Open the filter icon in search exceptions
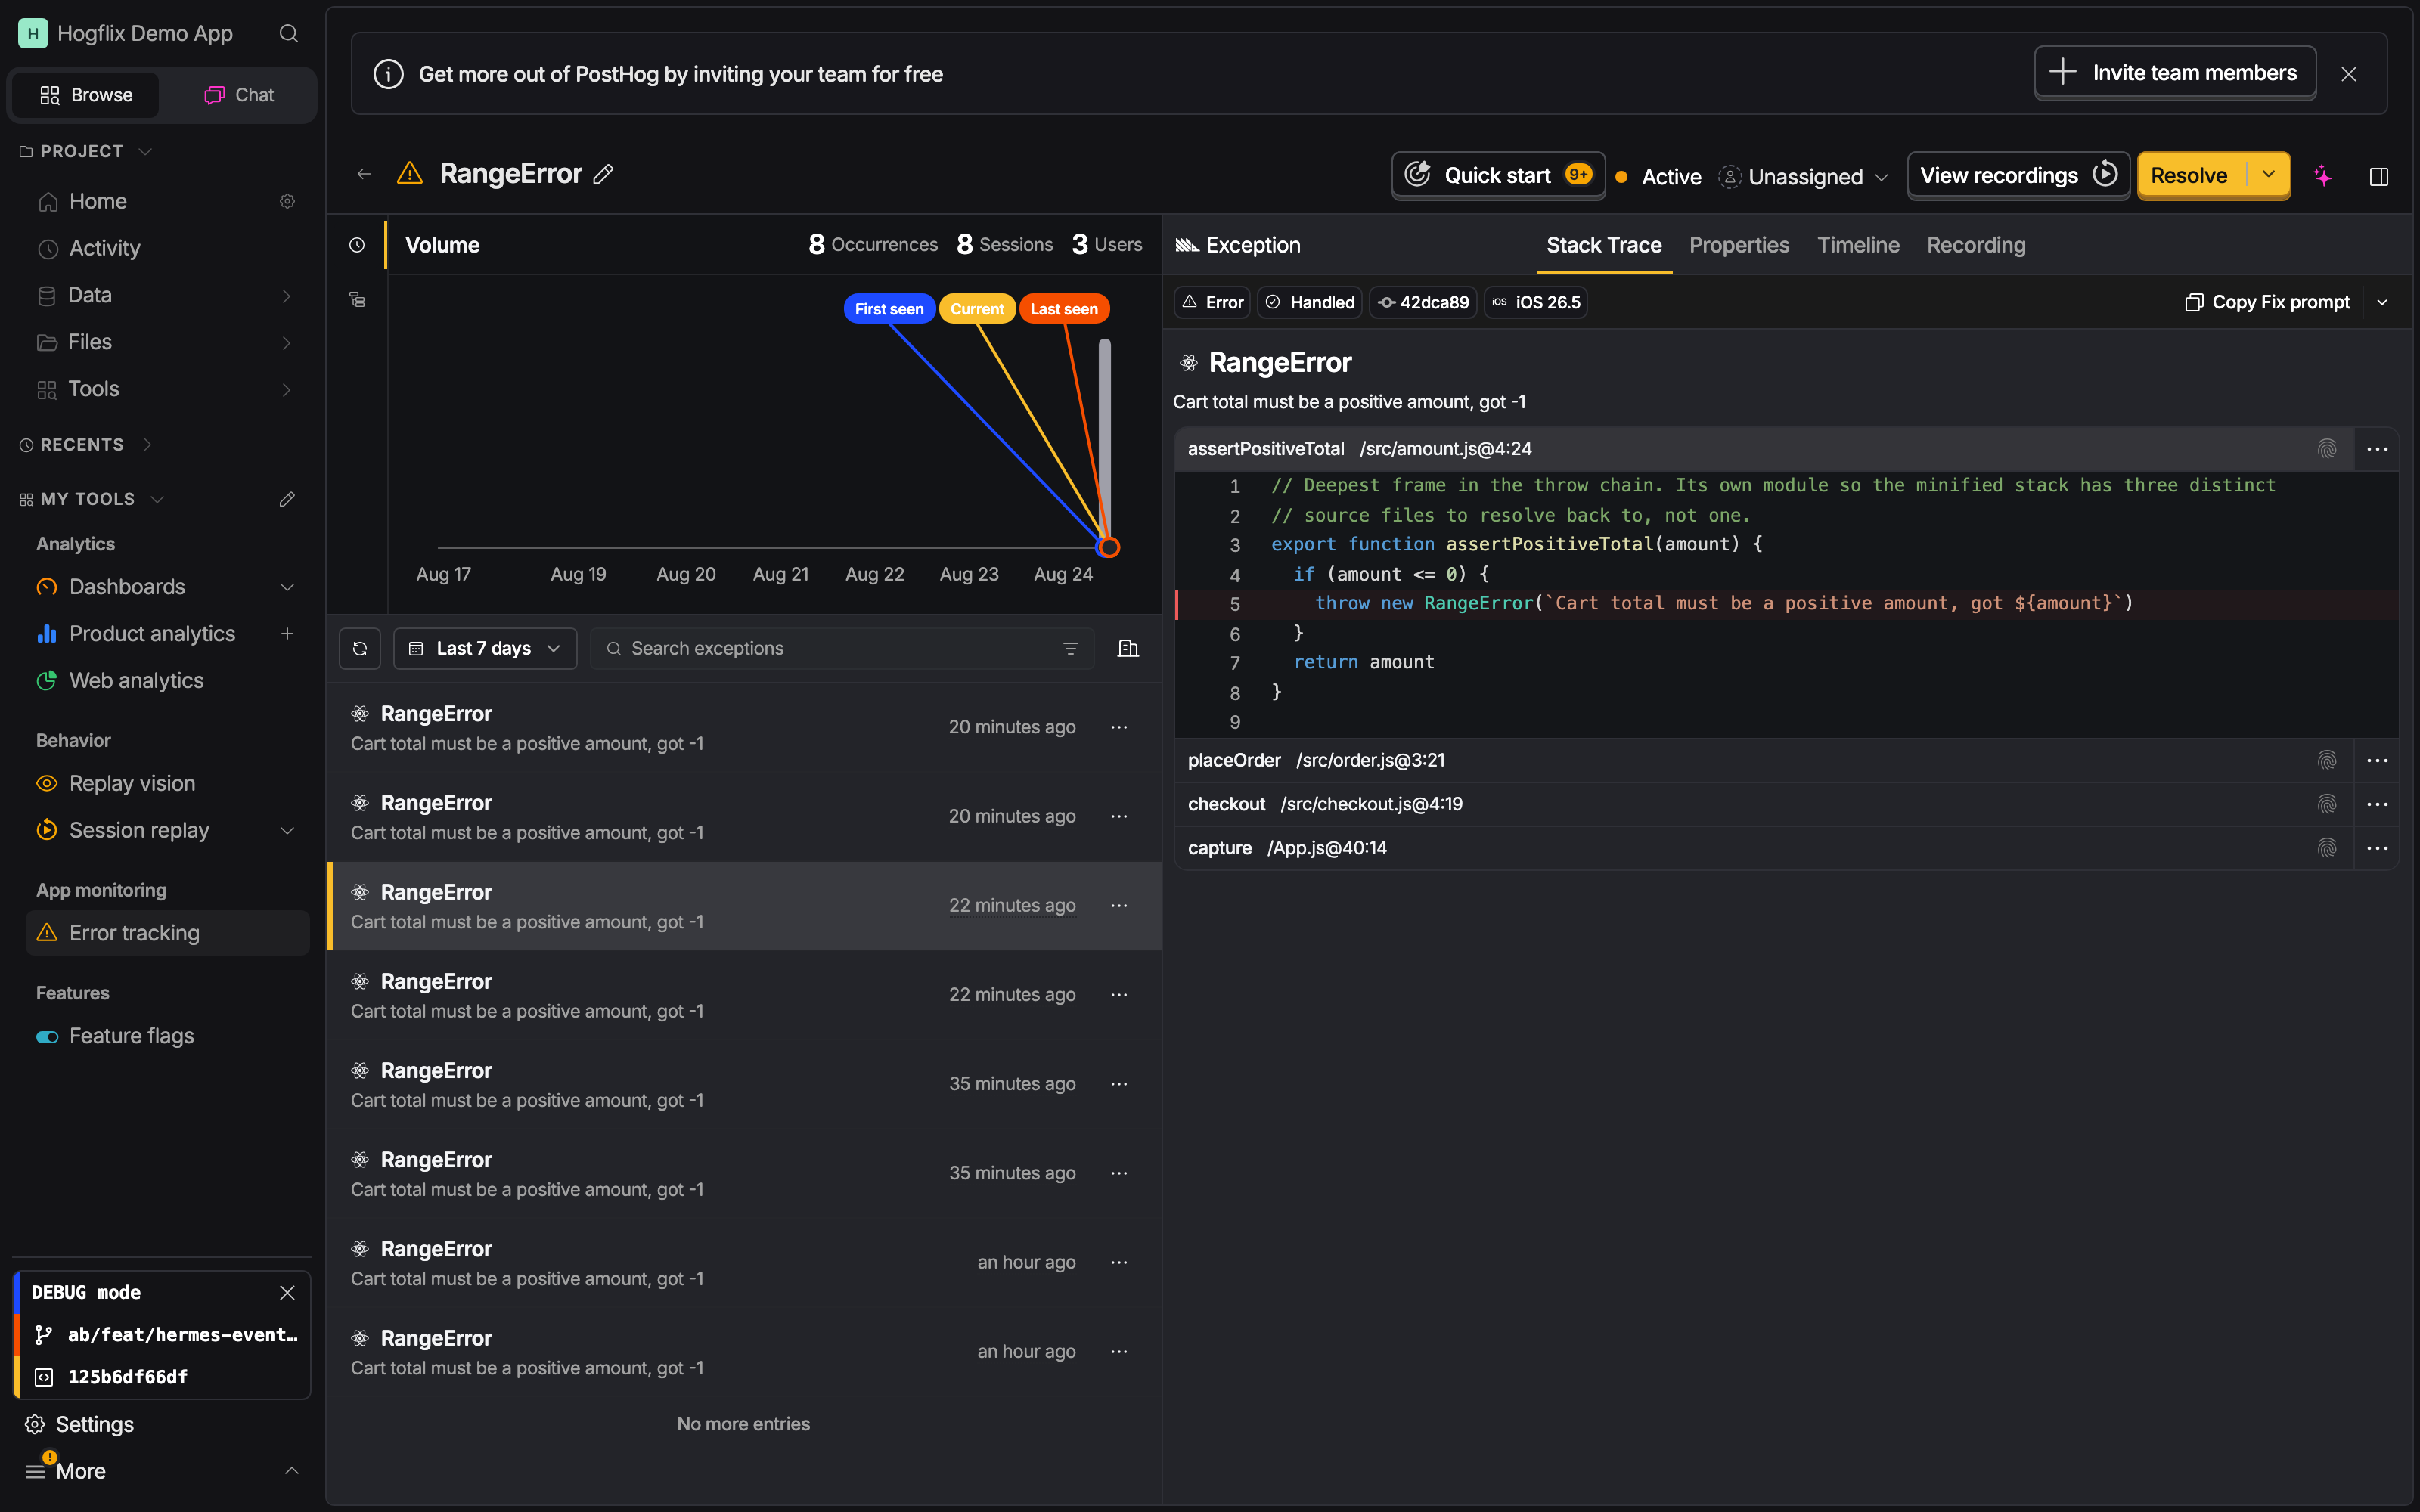 pos(1070,648)
